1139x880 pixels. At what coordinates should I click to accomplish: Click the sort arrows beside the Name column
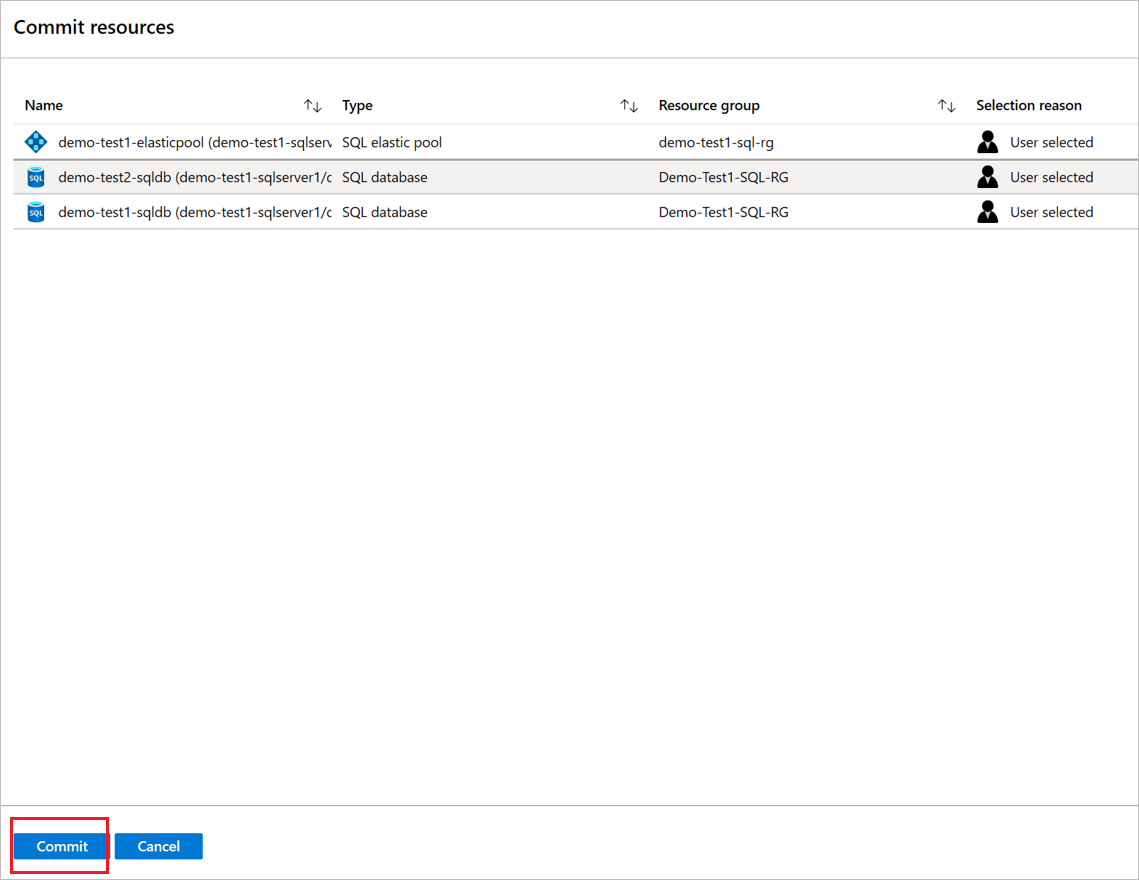tap(313, 105)
